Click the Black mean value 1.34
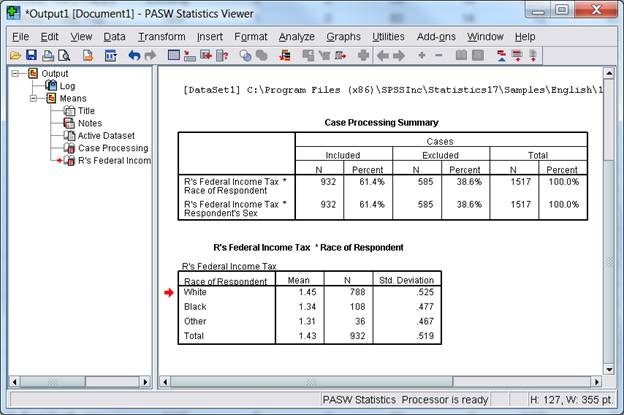Image resolution: width=624 pixels, height=415 pixels. coord(307,307)
